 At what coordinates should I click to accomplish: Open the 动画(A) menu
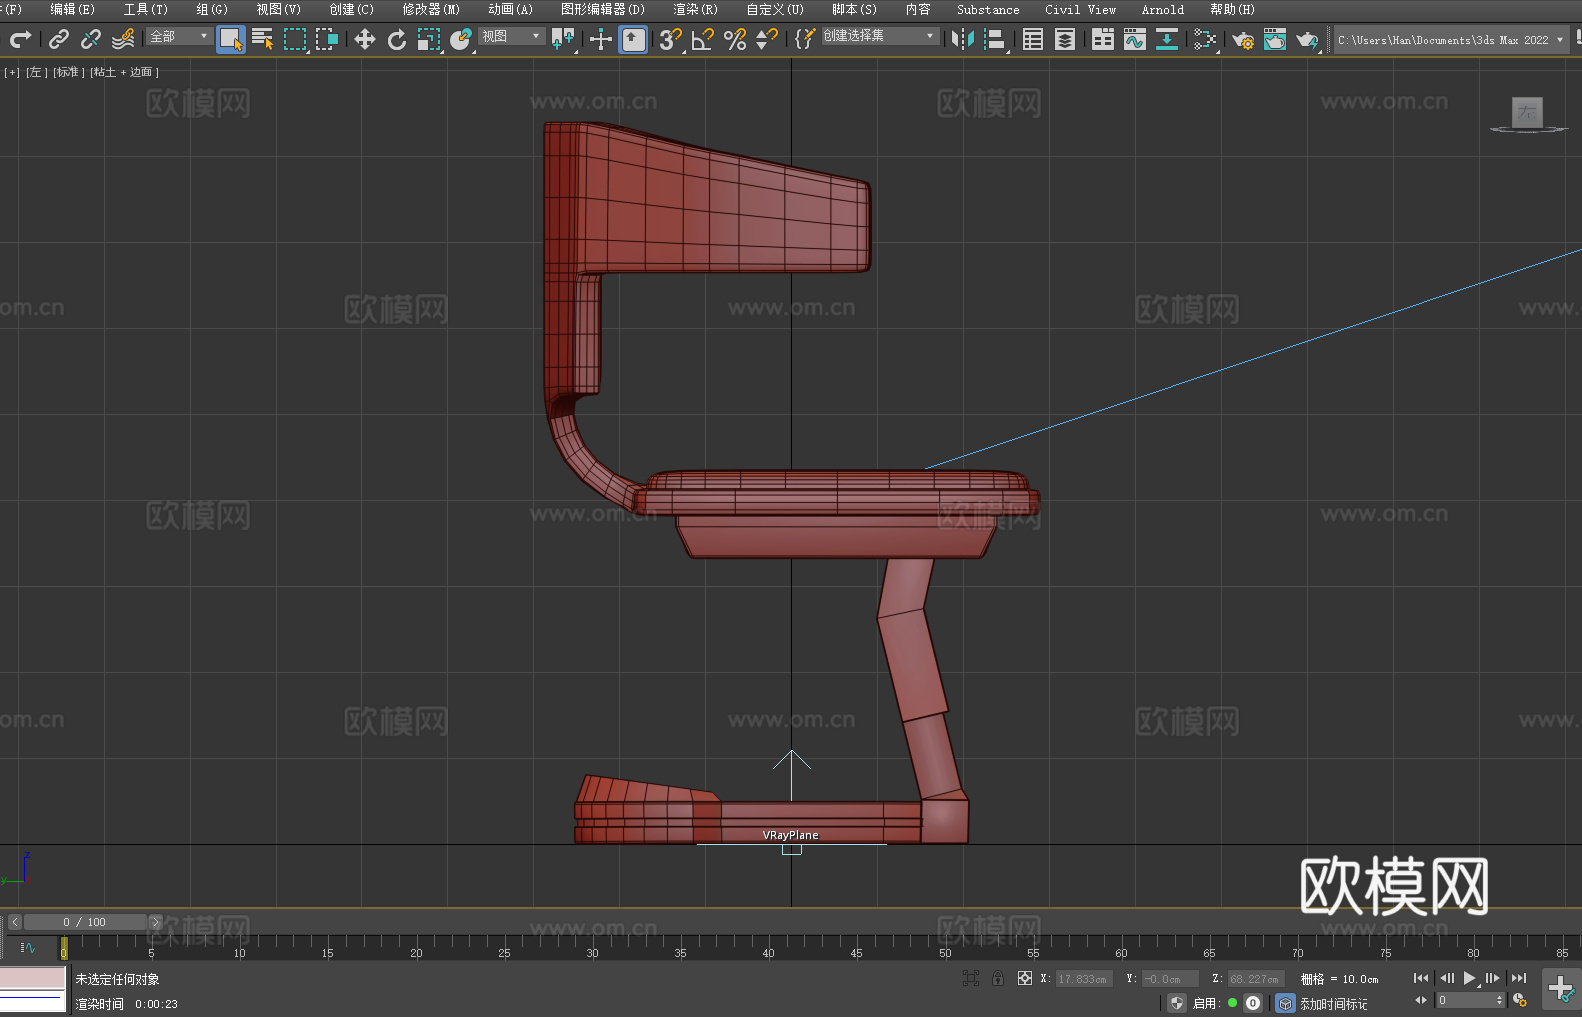pyautogui.click(x=511, y=10)
